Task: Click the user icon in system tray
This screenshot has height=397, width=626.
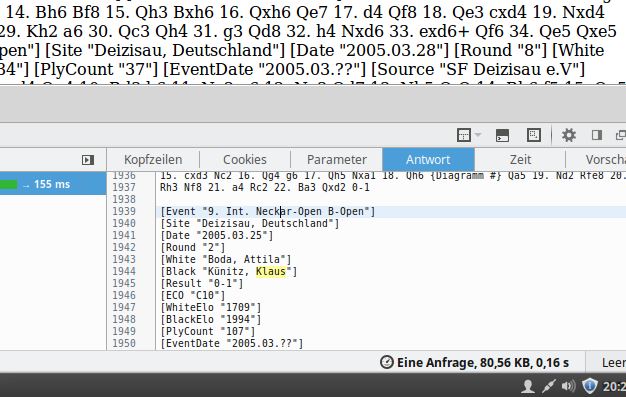Action: (x=528, y=386)
